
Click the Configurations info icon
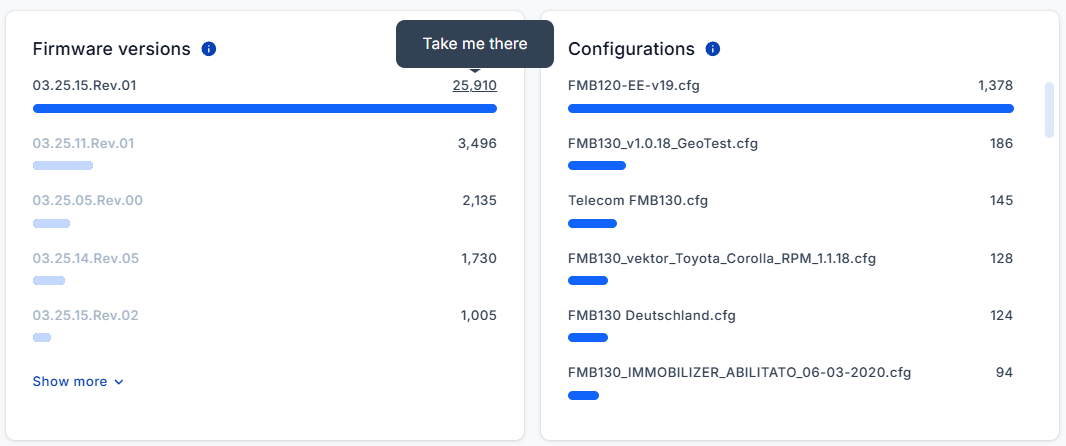(x=712, y=49)
